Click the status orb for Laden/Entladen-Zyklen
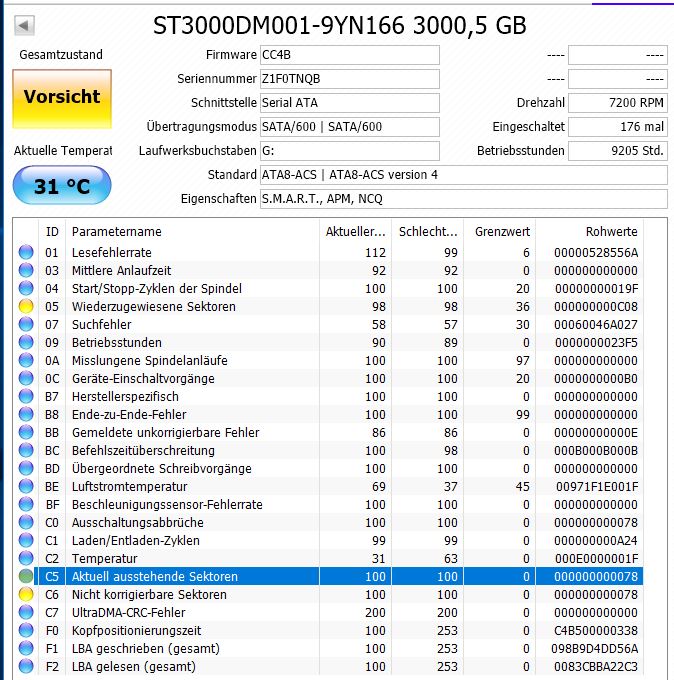The height and width of the screenshot is (680, 674). (x=26, y=540)
